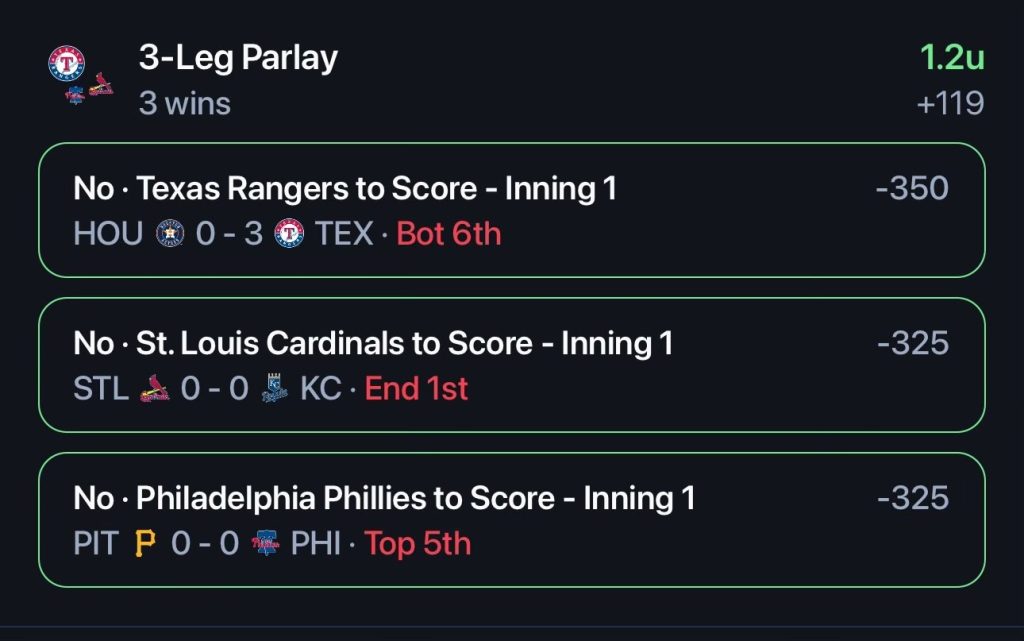Click the Royals logo beside KC
This screenshot has height=641, width=1024.
point(274,388)
